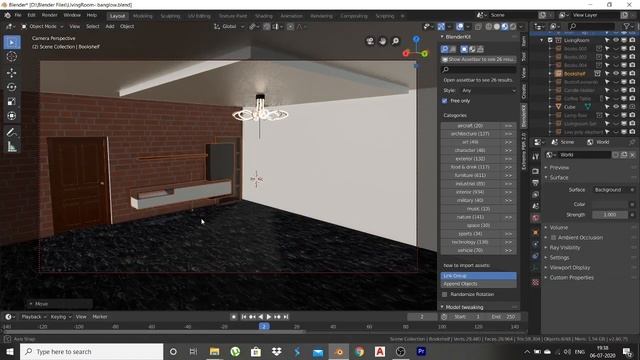Enable the Ambient Occlusion checkbox
The image size is (640, 360).
pyautogui.click(x=553, y=238)
